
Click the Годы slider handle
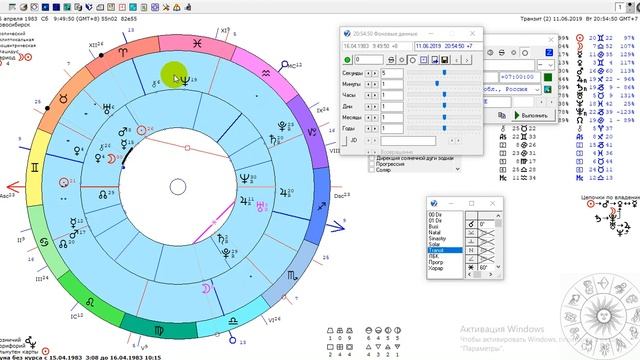click(x=444, y=128)
